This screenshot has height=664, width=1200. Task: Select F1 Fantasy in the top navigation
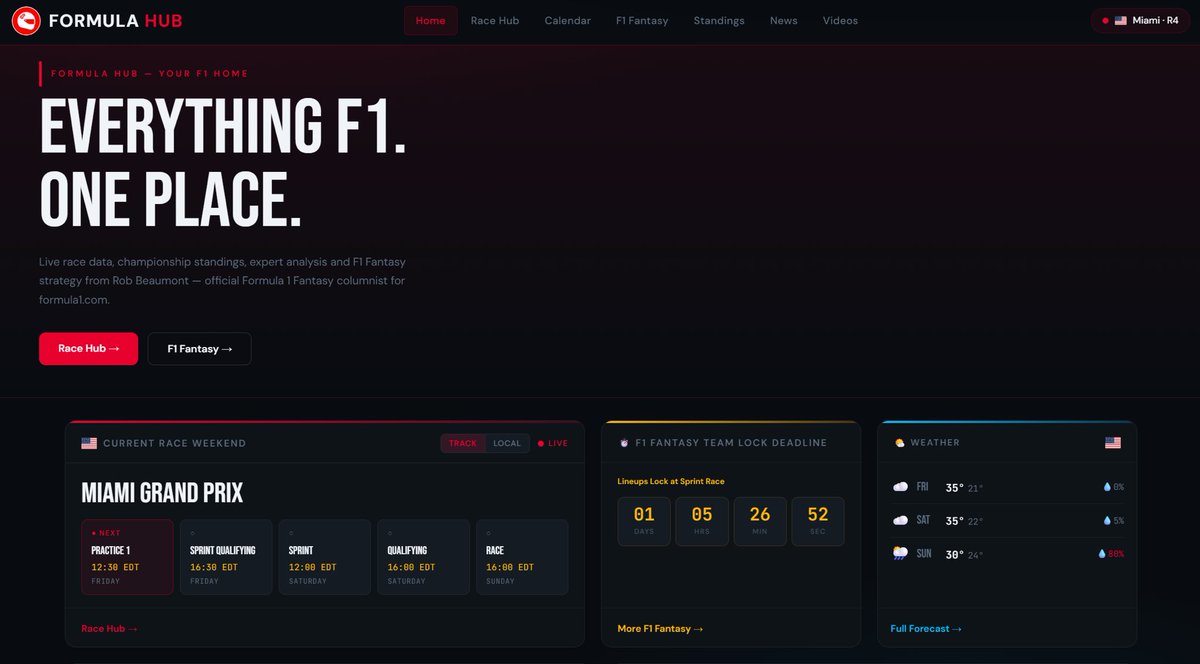point(642,20)
